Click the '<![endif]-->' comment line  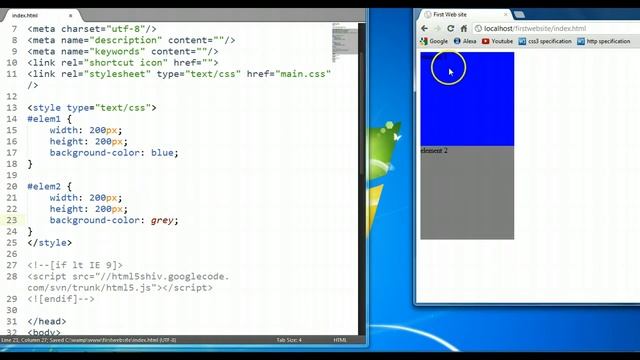pos(61,299)
